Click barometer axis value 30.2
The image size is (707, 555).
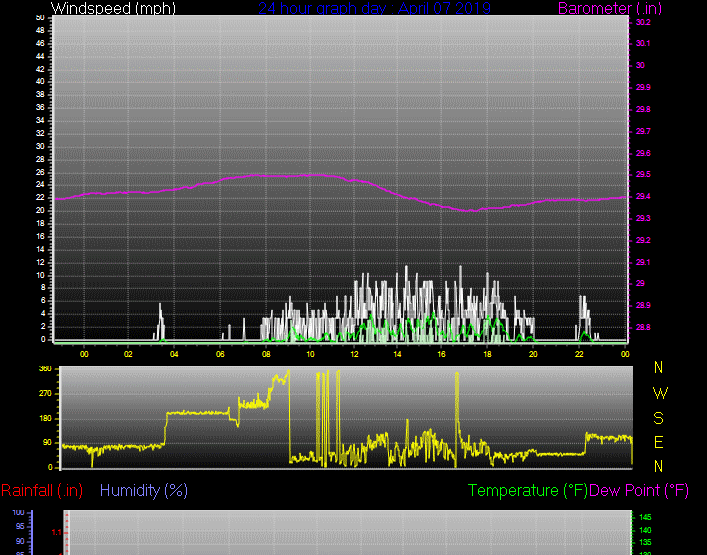(643, 22)
